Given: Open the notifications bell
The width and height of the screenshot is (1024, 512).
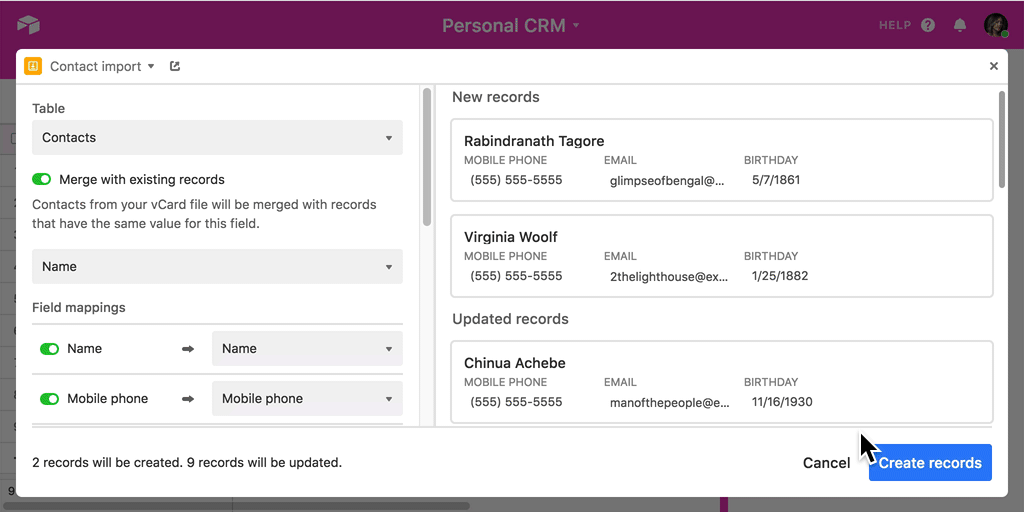Looking at the screenshot, I should (x=960, y=25).
